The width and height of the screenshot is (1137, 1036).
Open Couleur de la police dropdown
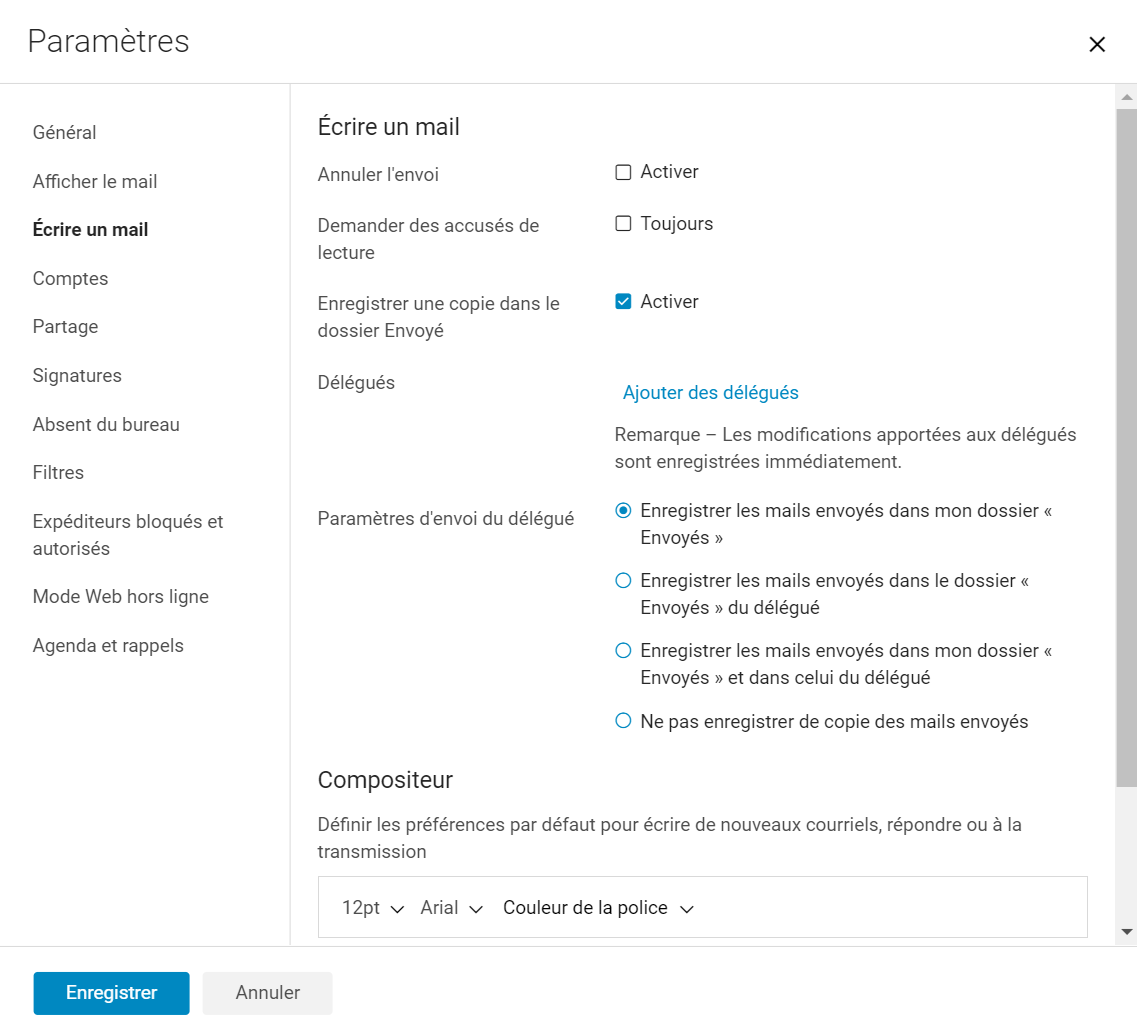point(598,908)
